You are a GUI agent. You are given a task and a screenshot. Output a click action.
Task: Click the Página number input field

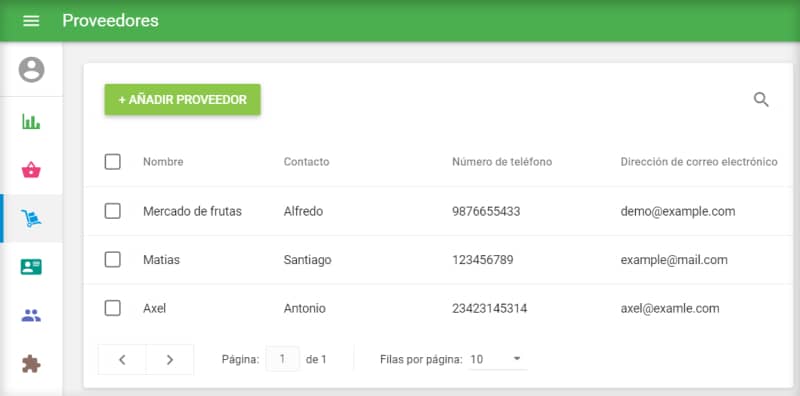pos(283,359)
